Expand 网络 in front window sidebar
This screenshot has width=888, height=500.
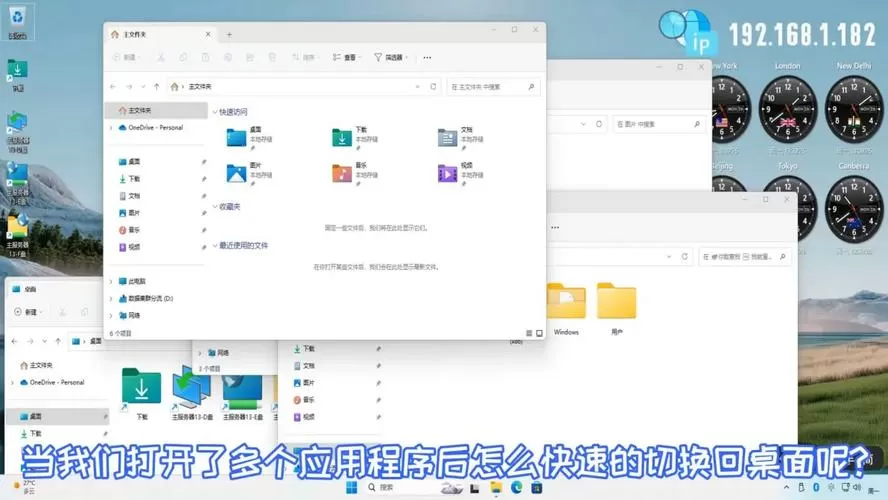point(111,315)
